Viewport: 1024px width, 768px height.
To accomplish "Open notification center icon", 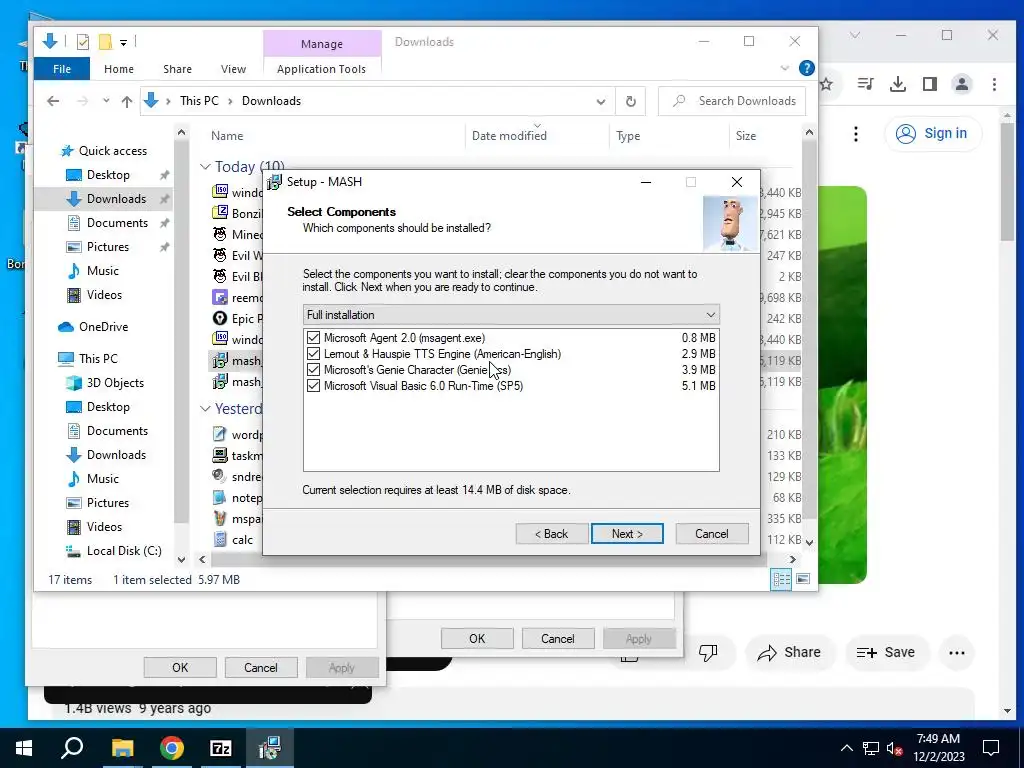I will (x=991, y=748).
